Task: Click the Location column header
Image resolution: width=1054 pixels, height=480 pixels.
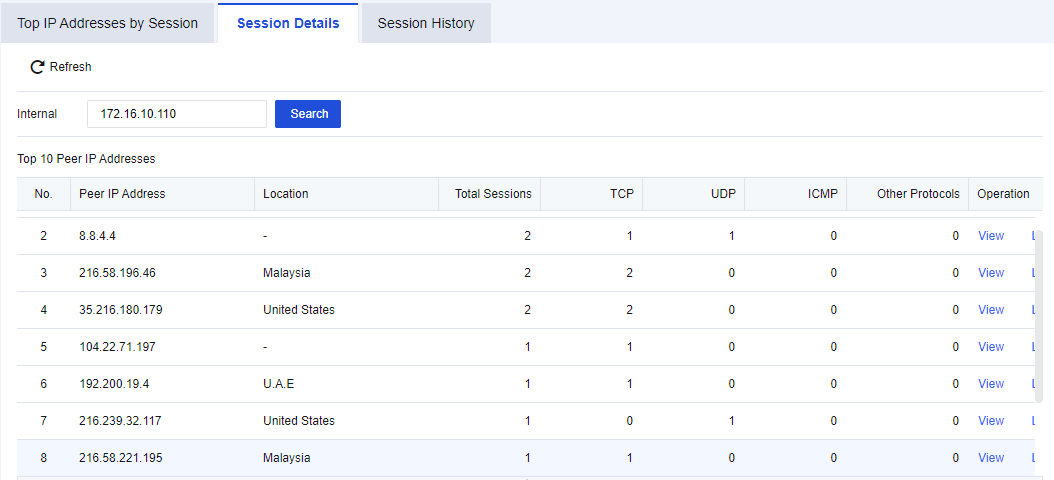Action: pos(286,194)
